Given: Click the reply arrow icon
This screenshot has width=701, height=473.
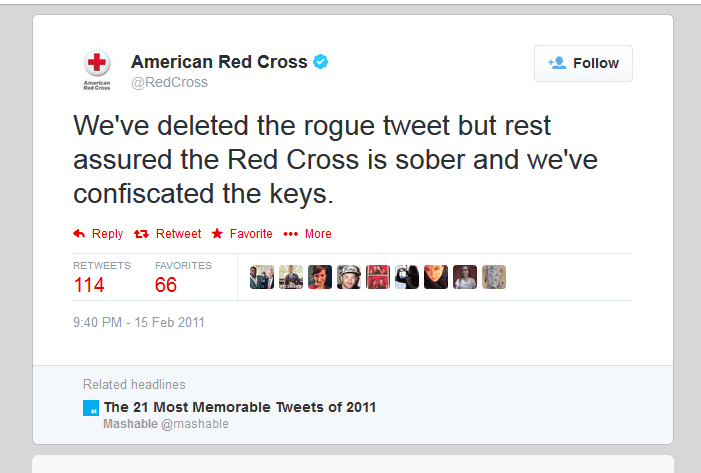Looking at the screenshot, I should click(79, 233).
